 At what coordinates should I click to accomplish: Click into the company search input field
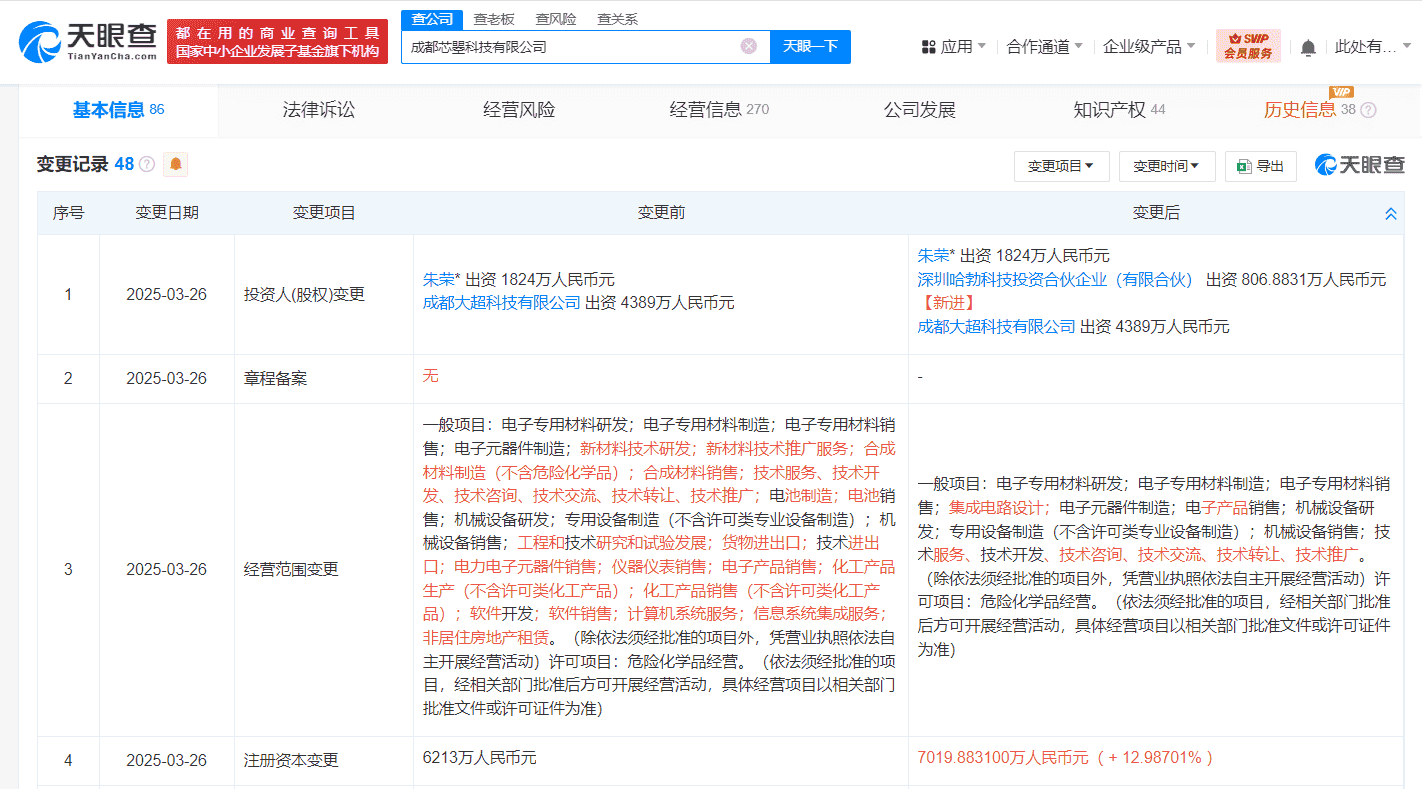point(570,46)
